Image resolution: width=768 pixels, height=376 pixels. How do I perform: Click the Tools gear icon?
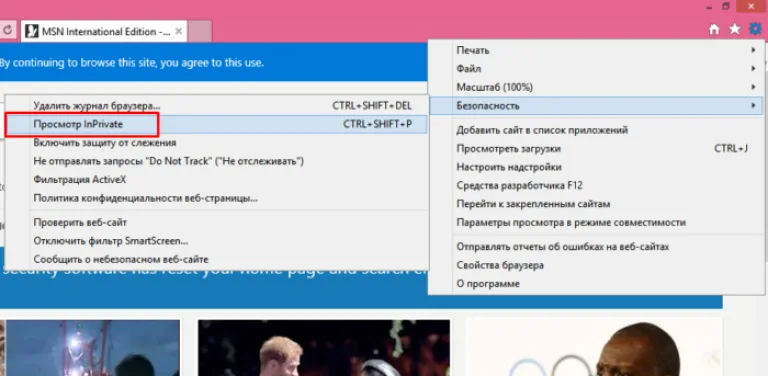point(755,29)
